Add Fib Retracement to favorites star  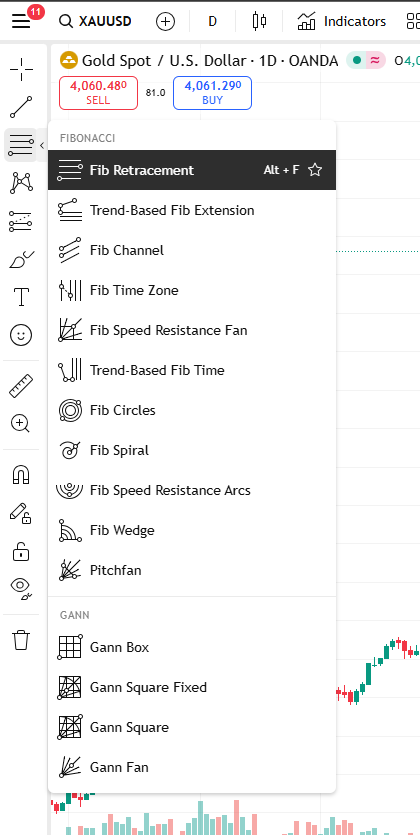pos(315,170)
